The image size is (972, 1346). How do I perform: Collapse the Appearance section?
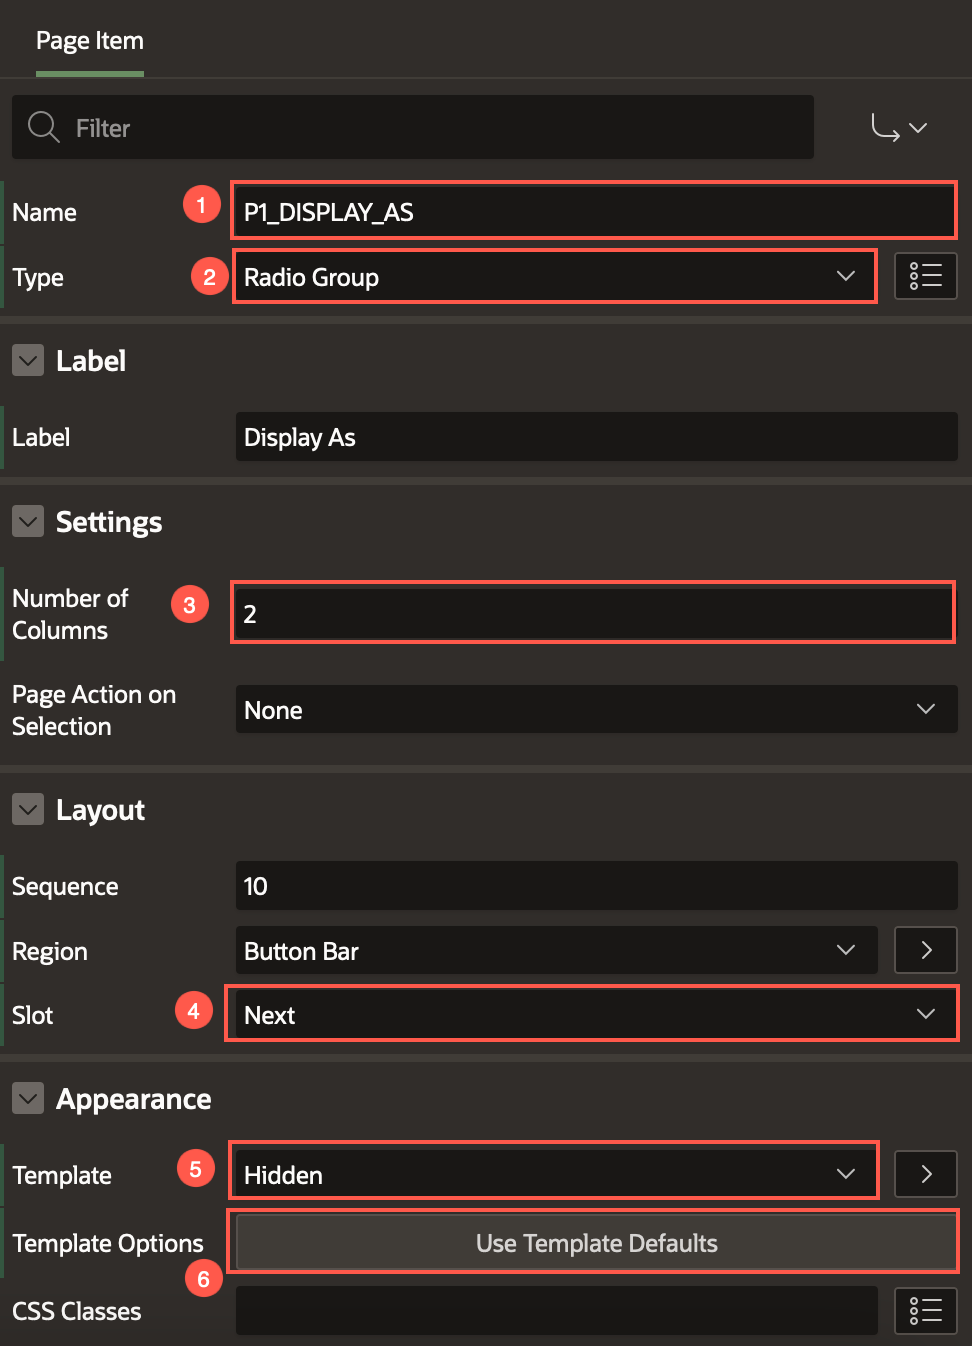point(28,1098)
